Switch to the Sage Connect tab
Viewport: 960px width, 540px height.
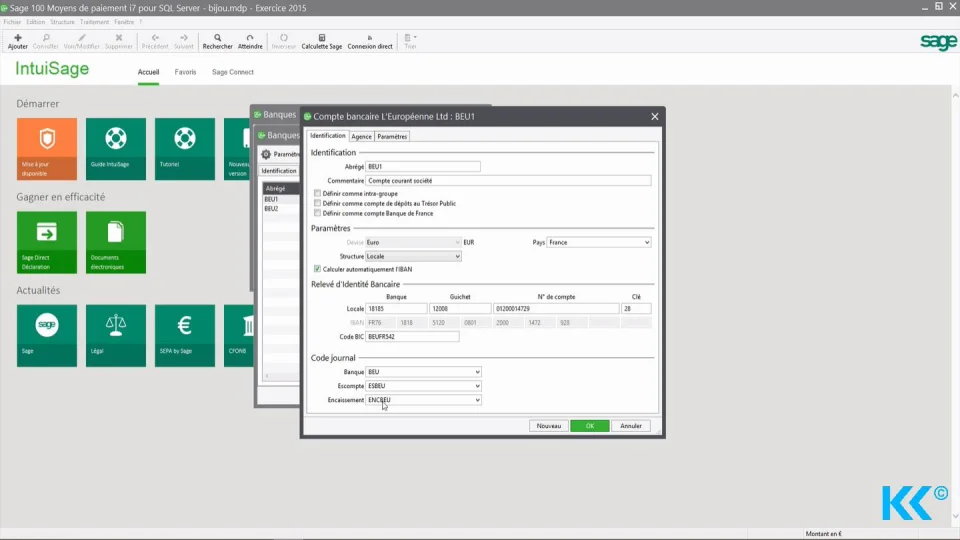click(x=233, y=72)
